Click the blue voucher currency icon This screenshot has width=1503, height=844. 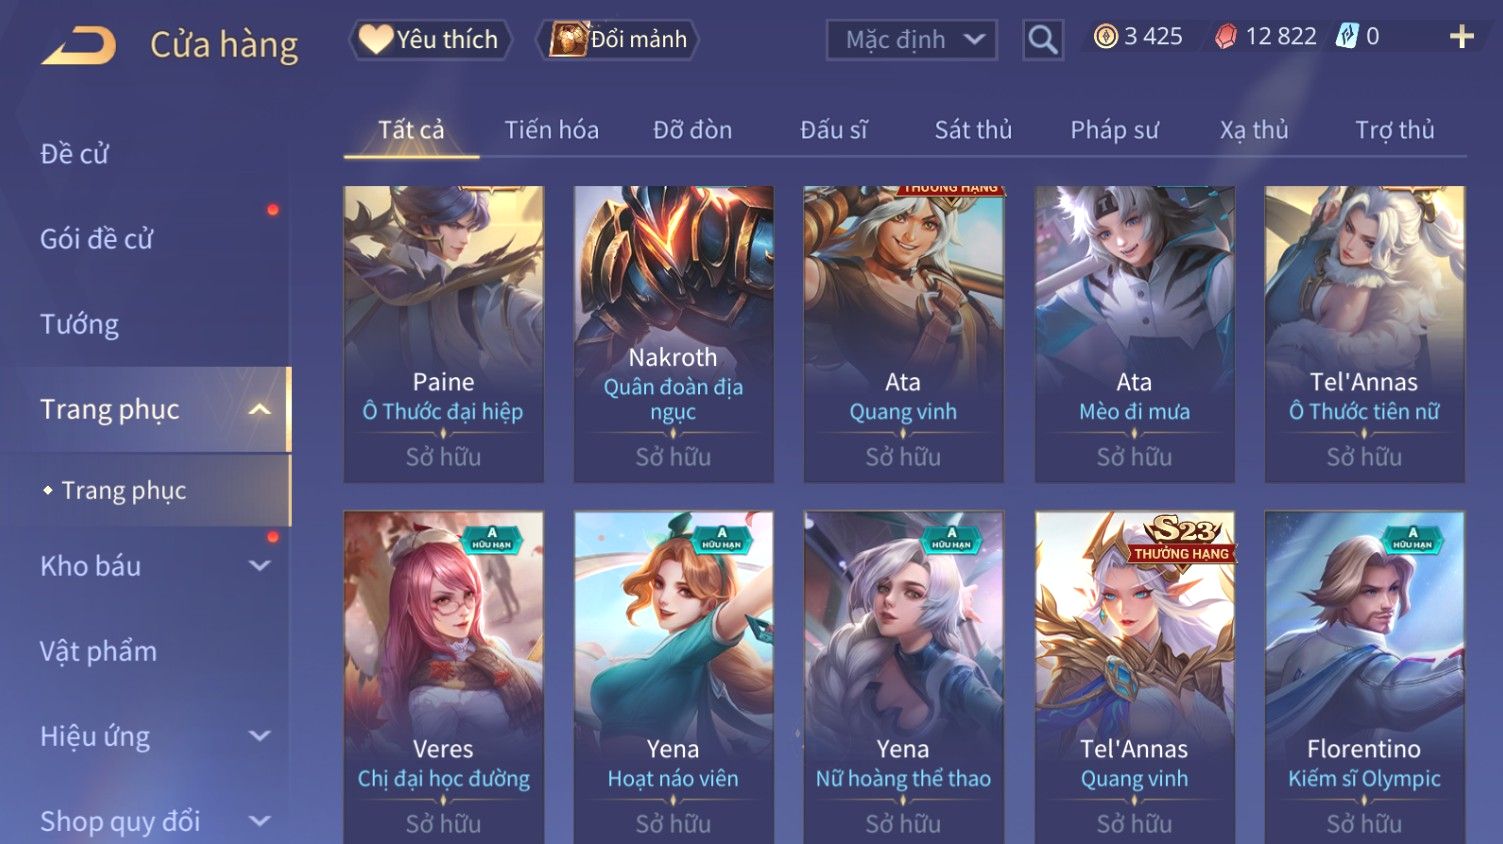[x=1348, y=37]
